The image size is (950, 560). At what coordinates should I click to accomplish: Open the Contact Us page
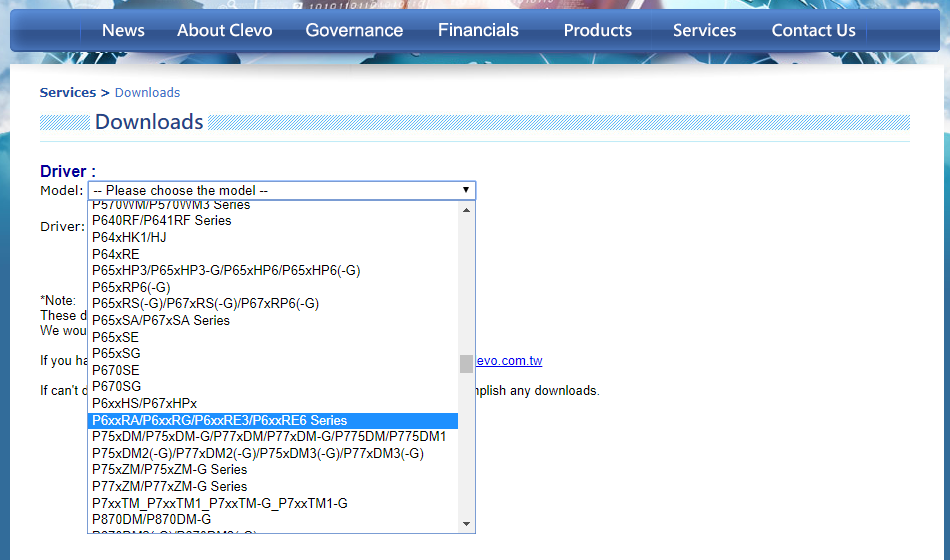pos(813,30)
